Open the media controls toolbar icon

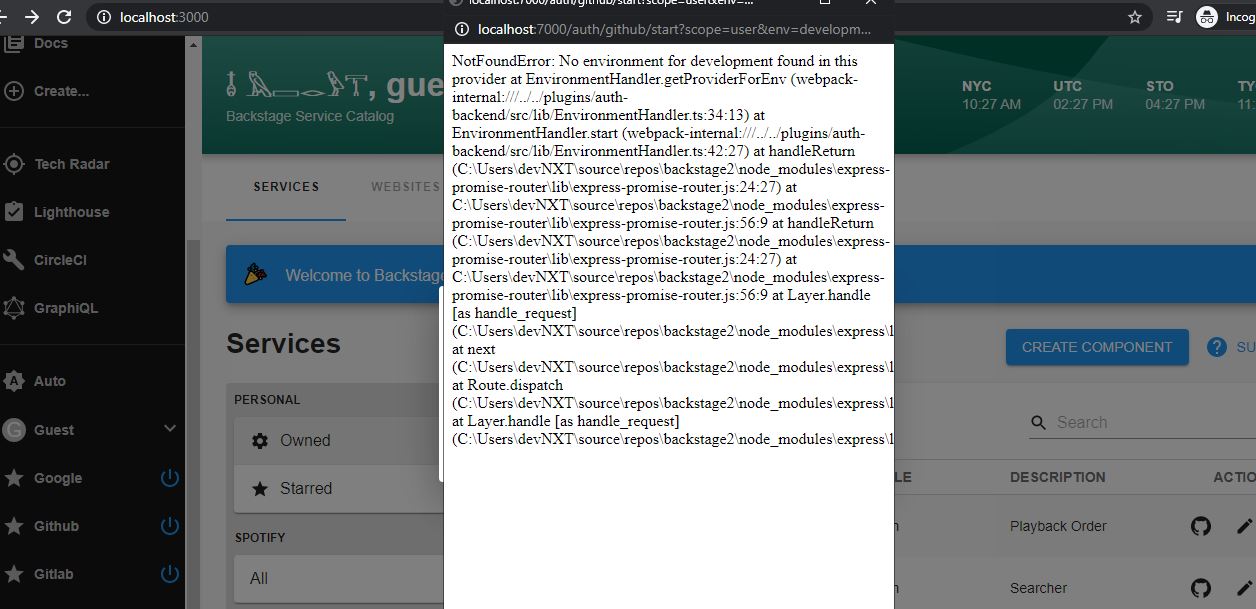point(1175,17)
